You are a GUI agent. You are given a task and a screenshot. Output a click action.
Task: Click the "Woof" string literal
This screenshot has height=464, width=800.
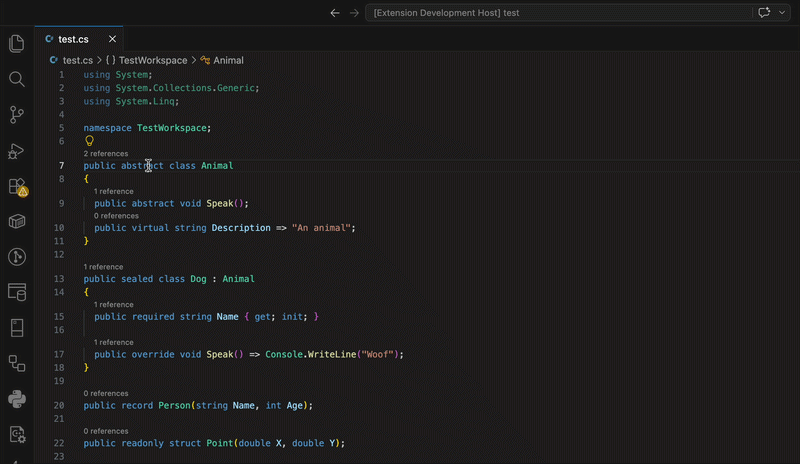377,354
